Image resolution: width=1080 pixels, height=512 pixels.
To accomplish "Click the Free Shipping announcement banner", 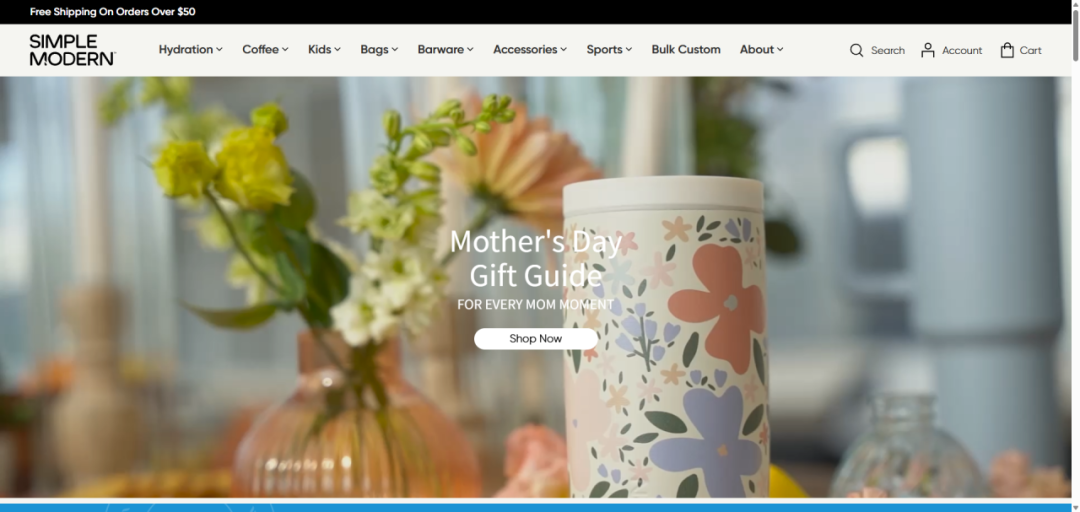I will [113, 12].
